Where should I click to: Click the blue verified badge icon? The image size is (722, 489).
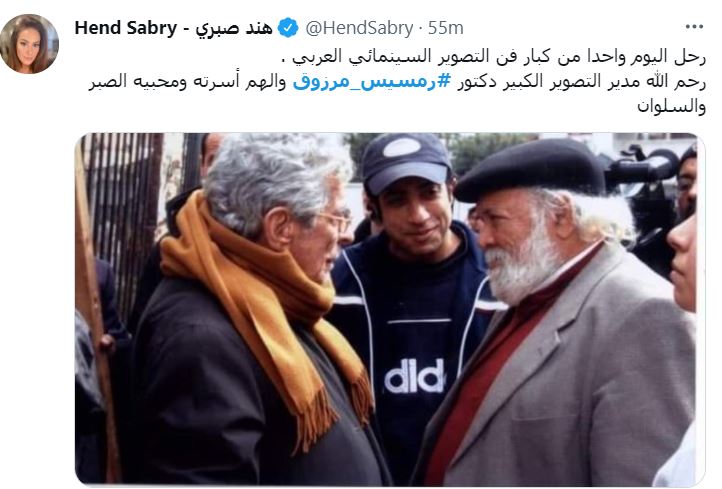(x=288, y=28)
